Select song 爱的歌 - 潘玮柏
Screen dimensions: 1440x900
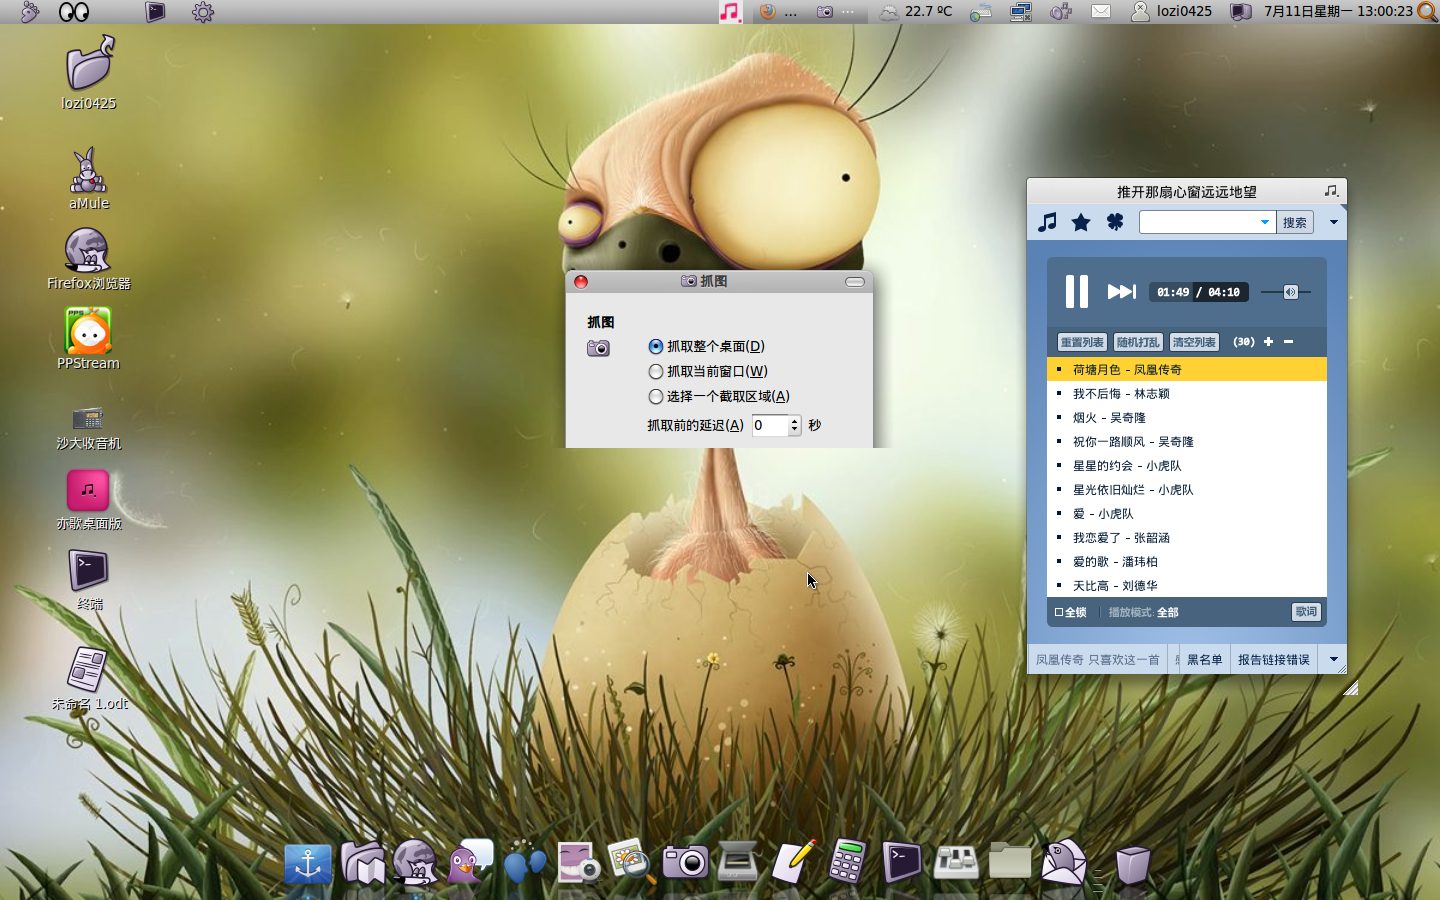[x=1187, y=561]
